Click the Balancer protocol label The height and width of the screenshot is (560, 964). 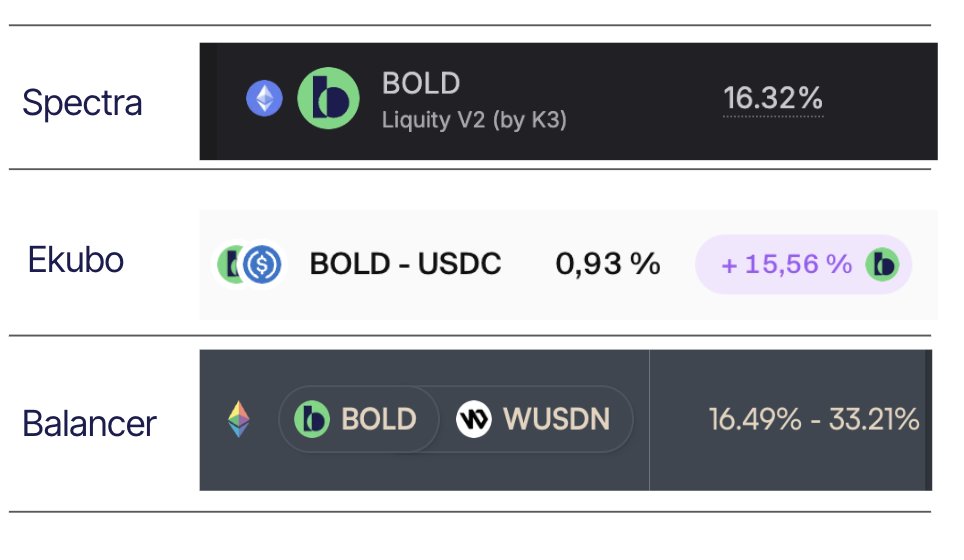(89, 424)
